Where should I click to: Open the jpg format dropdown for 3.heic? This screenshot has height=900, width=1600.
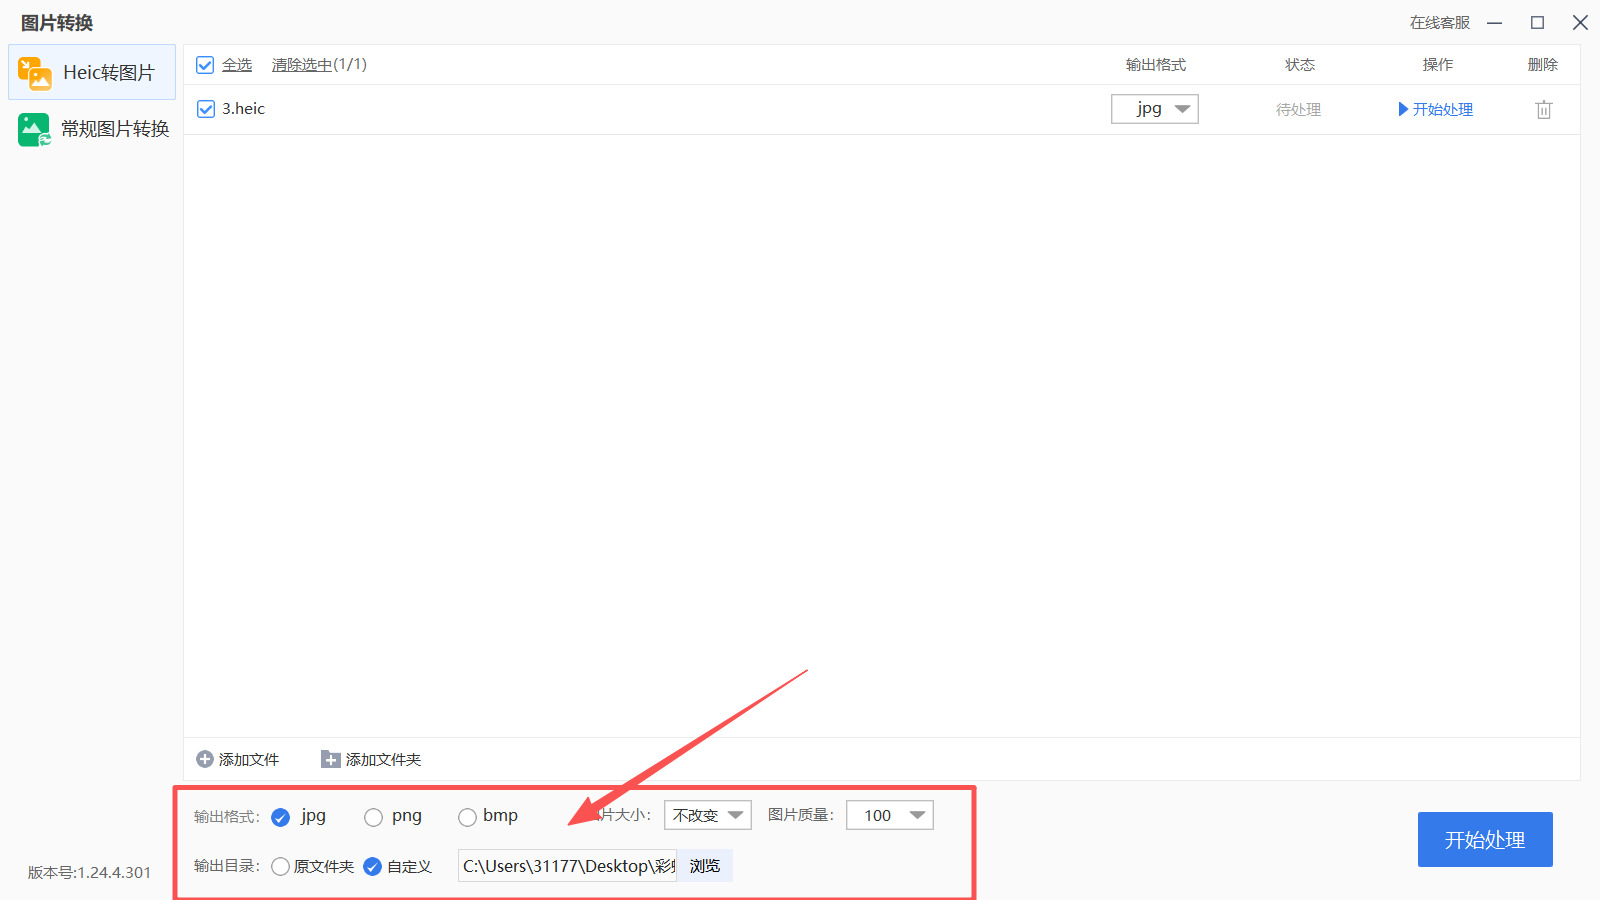tap(1155, 109)
